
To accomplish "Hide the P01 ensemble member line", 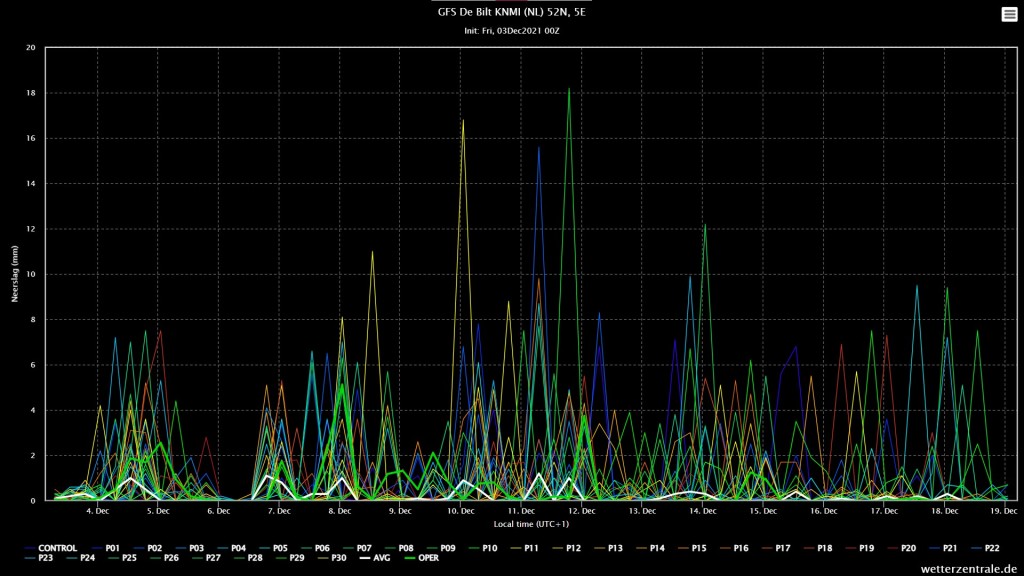I will point(106,548).
